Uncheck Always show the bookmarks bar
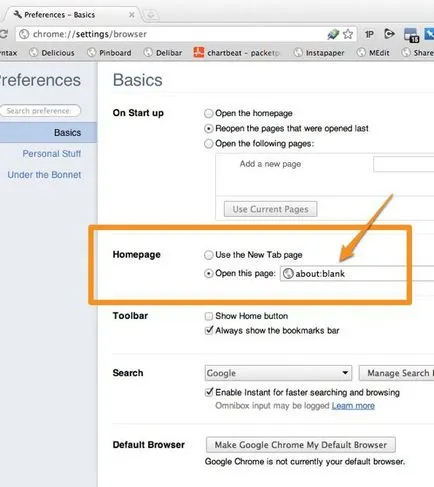Viewport: 434px width, 487px height. pos(209,331)
